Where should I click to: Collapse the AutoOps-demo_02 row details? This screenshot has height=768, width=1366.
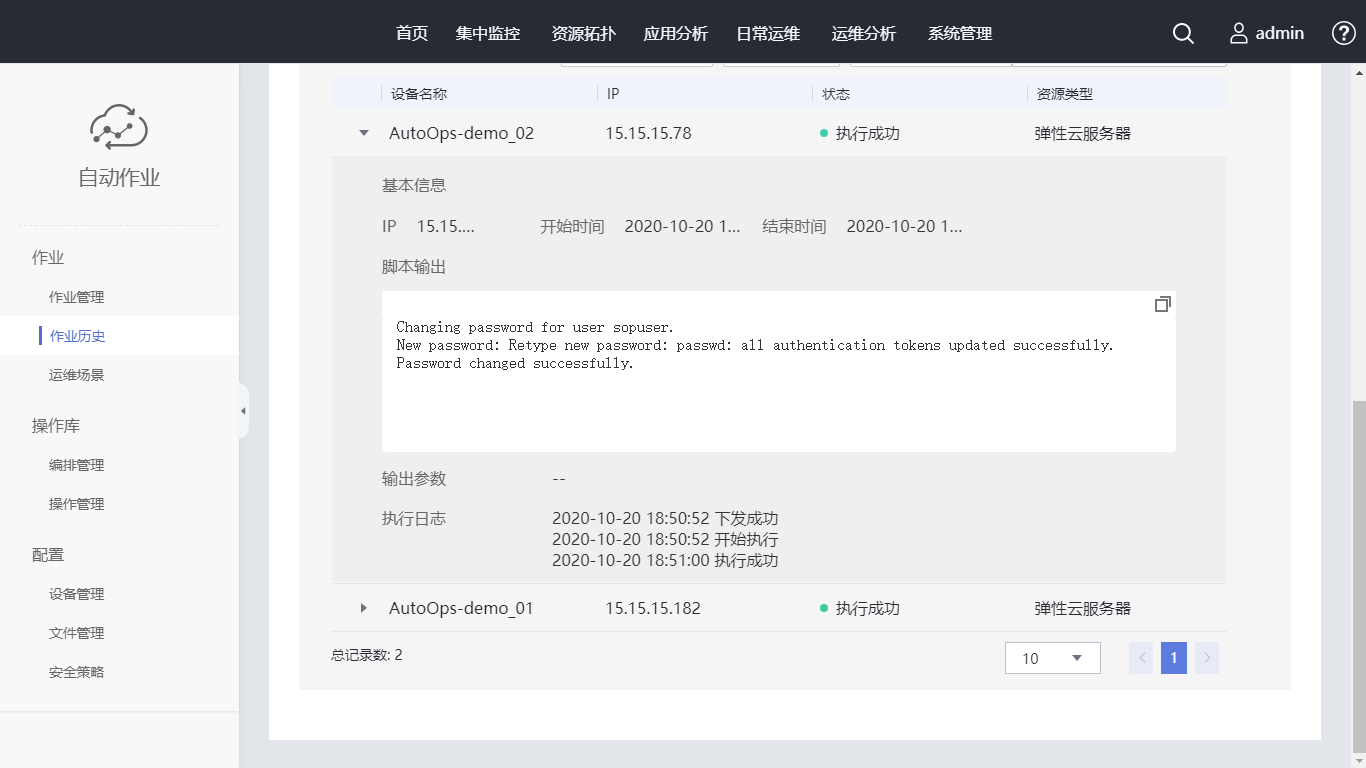(364, 133)
